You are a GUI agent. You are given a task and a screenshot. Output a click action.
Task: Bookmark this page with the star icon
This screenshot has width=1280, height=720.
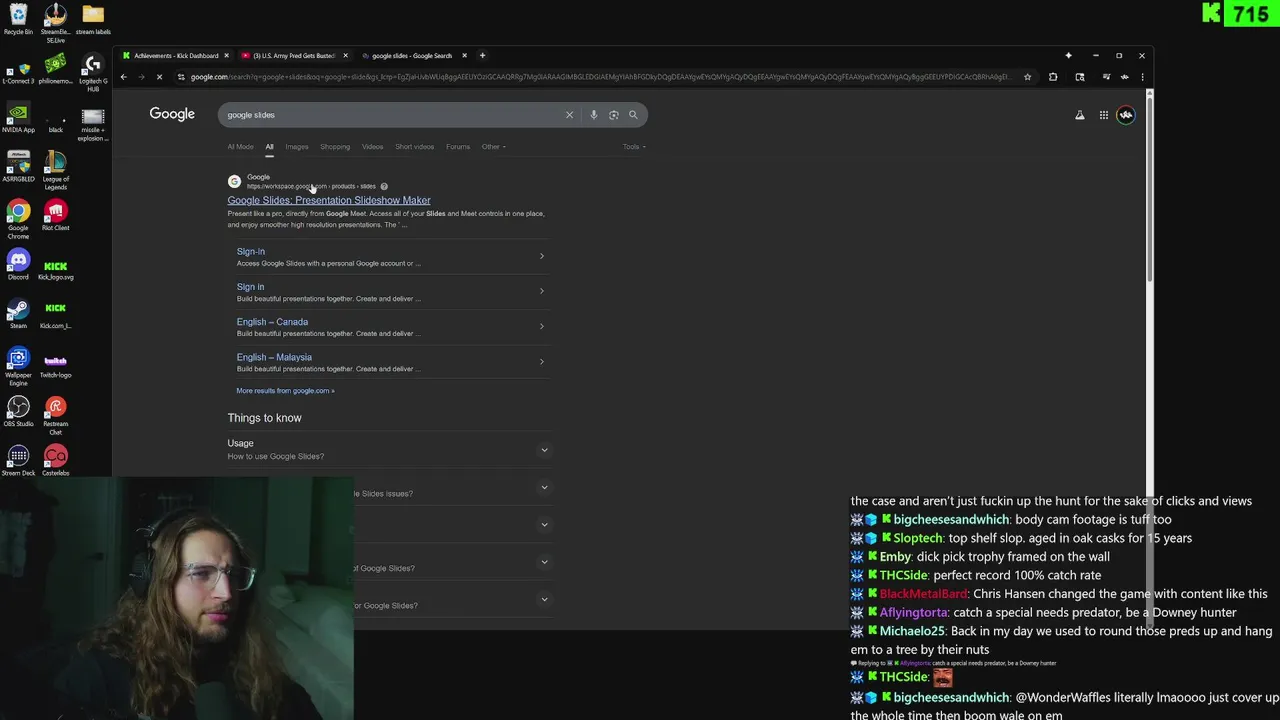pos(1028,77)
